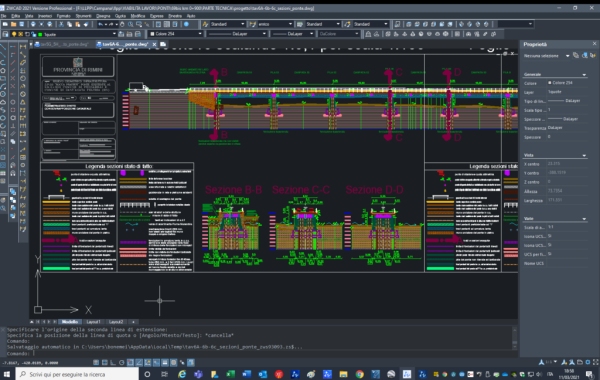Click the Undo arrow icon
Viewport: 600px width, 380px height.
point(101,24)
